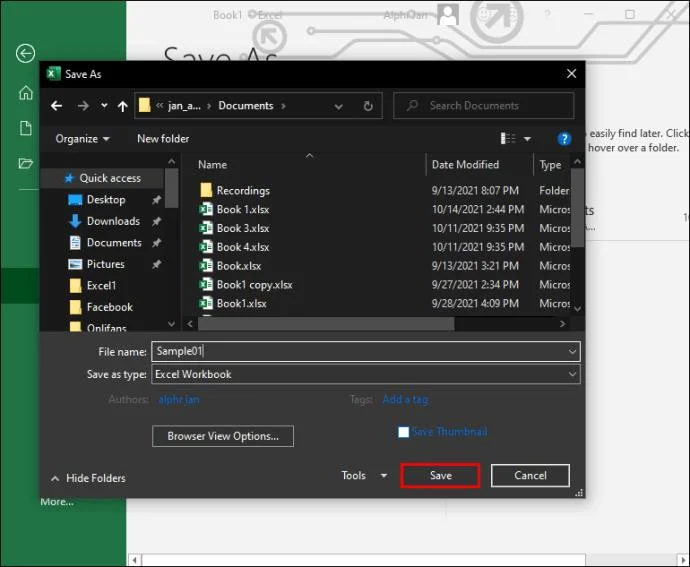This screenshot has height=567, width=690.
Task: Open Browser View Options
Action: click(x=223, y=436)
